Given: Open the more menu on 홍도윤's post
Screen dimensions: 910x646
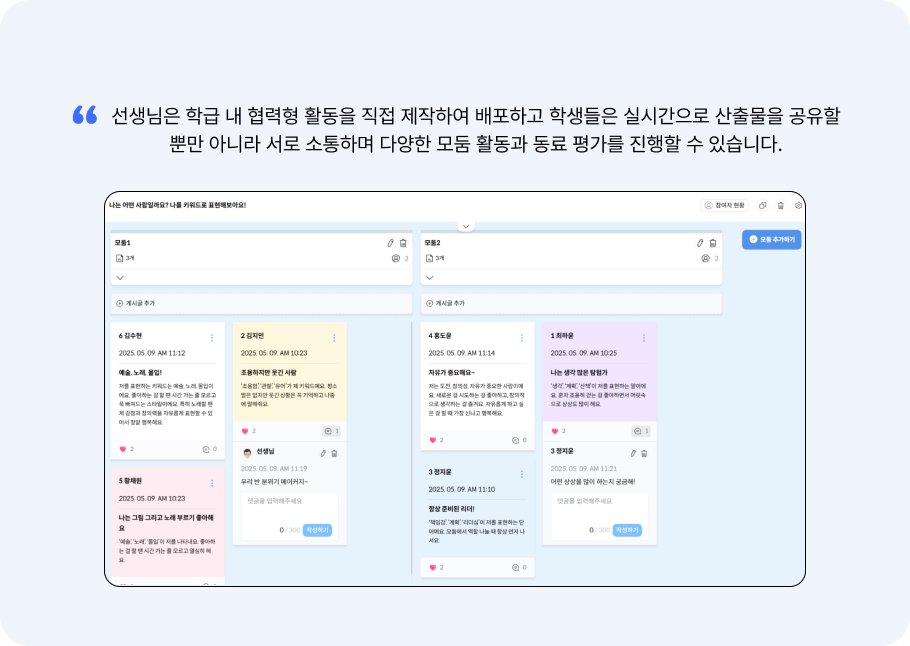Looking at the screenshot, I should pos(522,338).
